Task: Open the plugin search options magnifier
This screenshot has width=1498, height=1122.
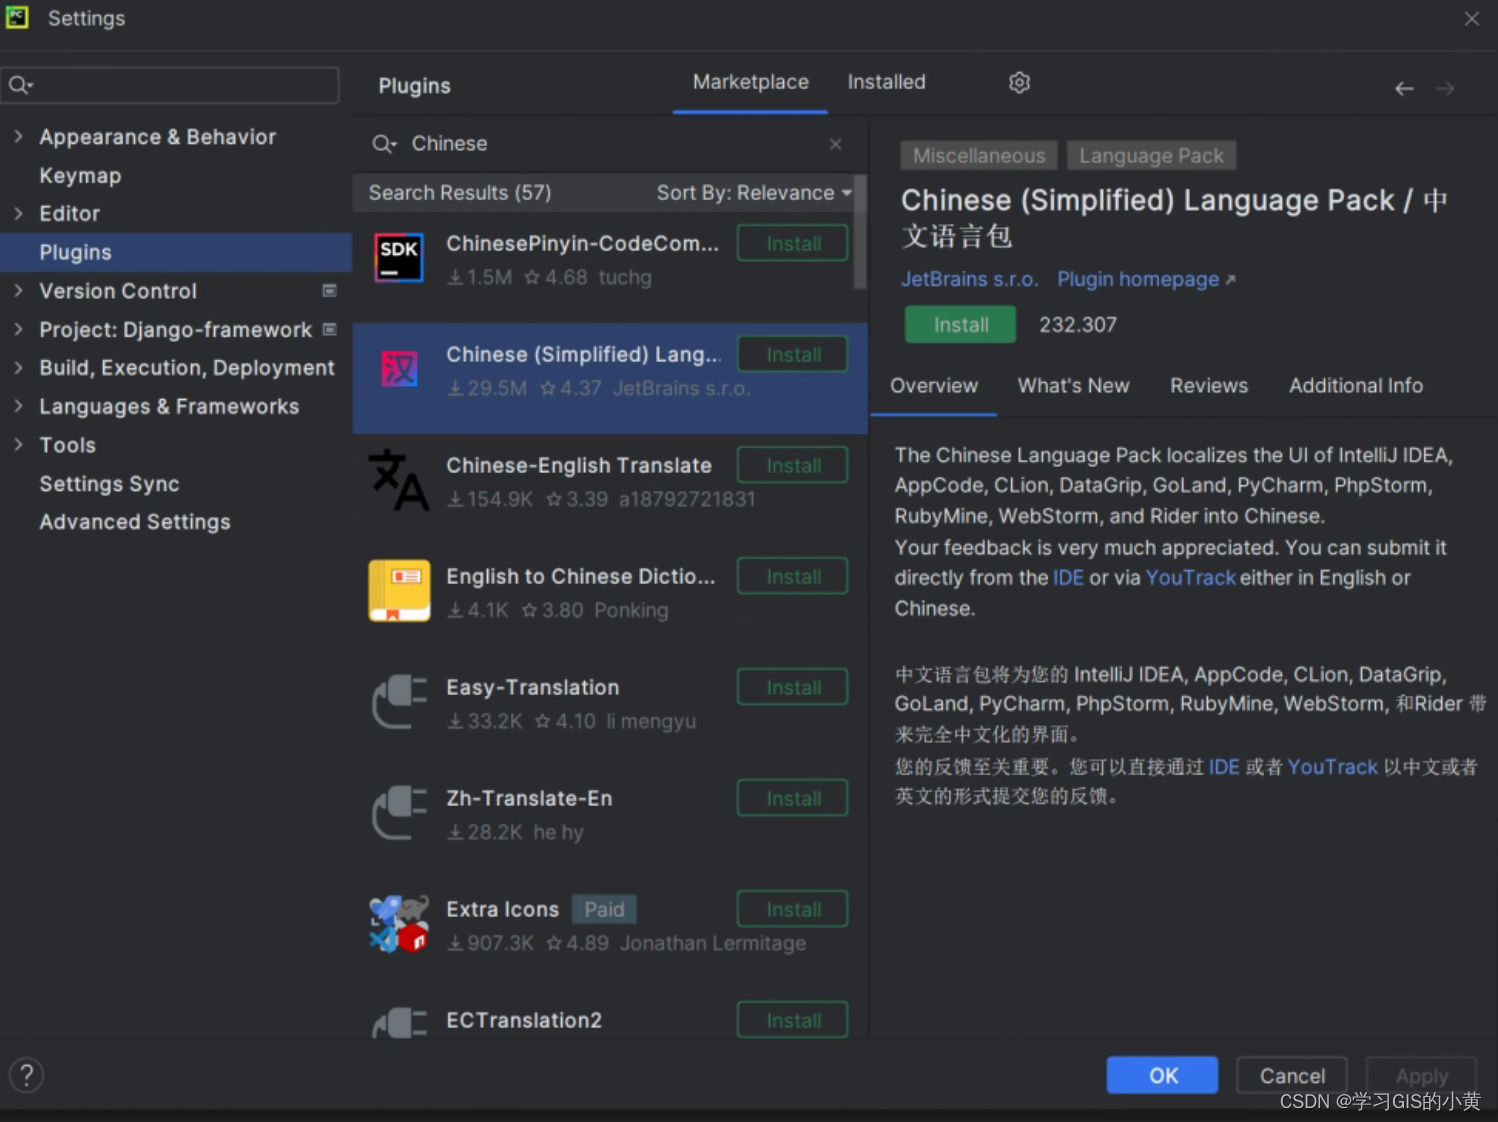Action: 384,144
